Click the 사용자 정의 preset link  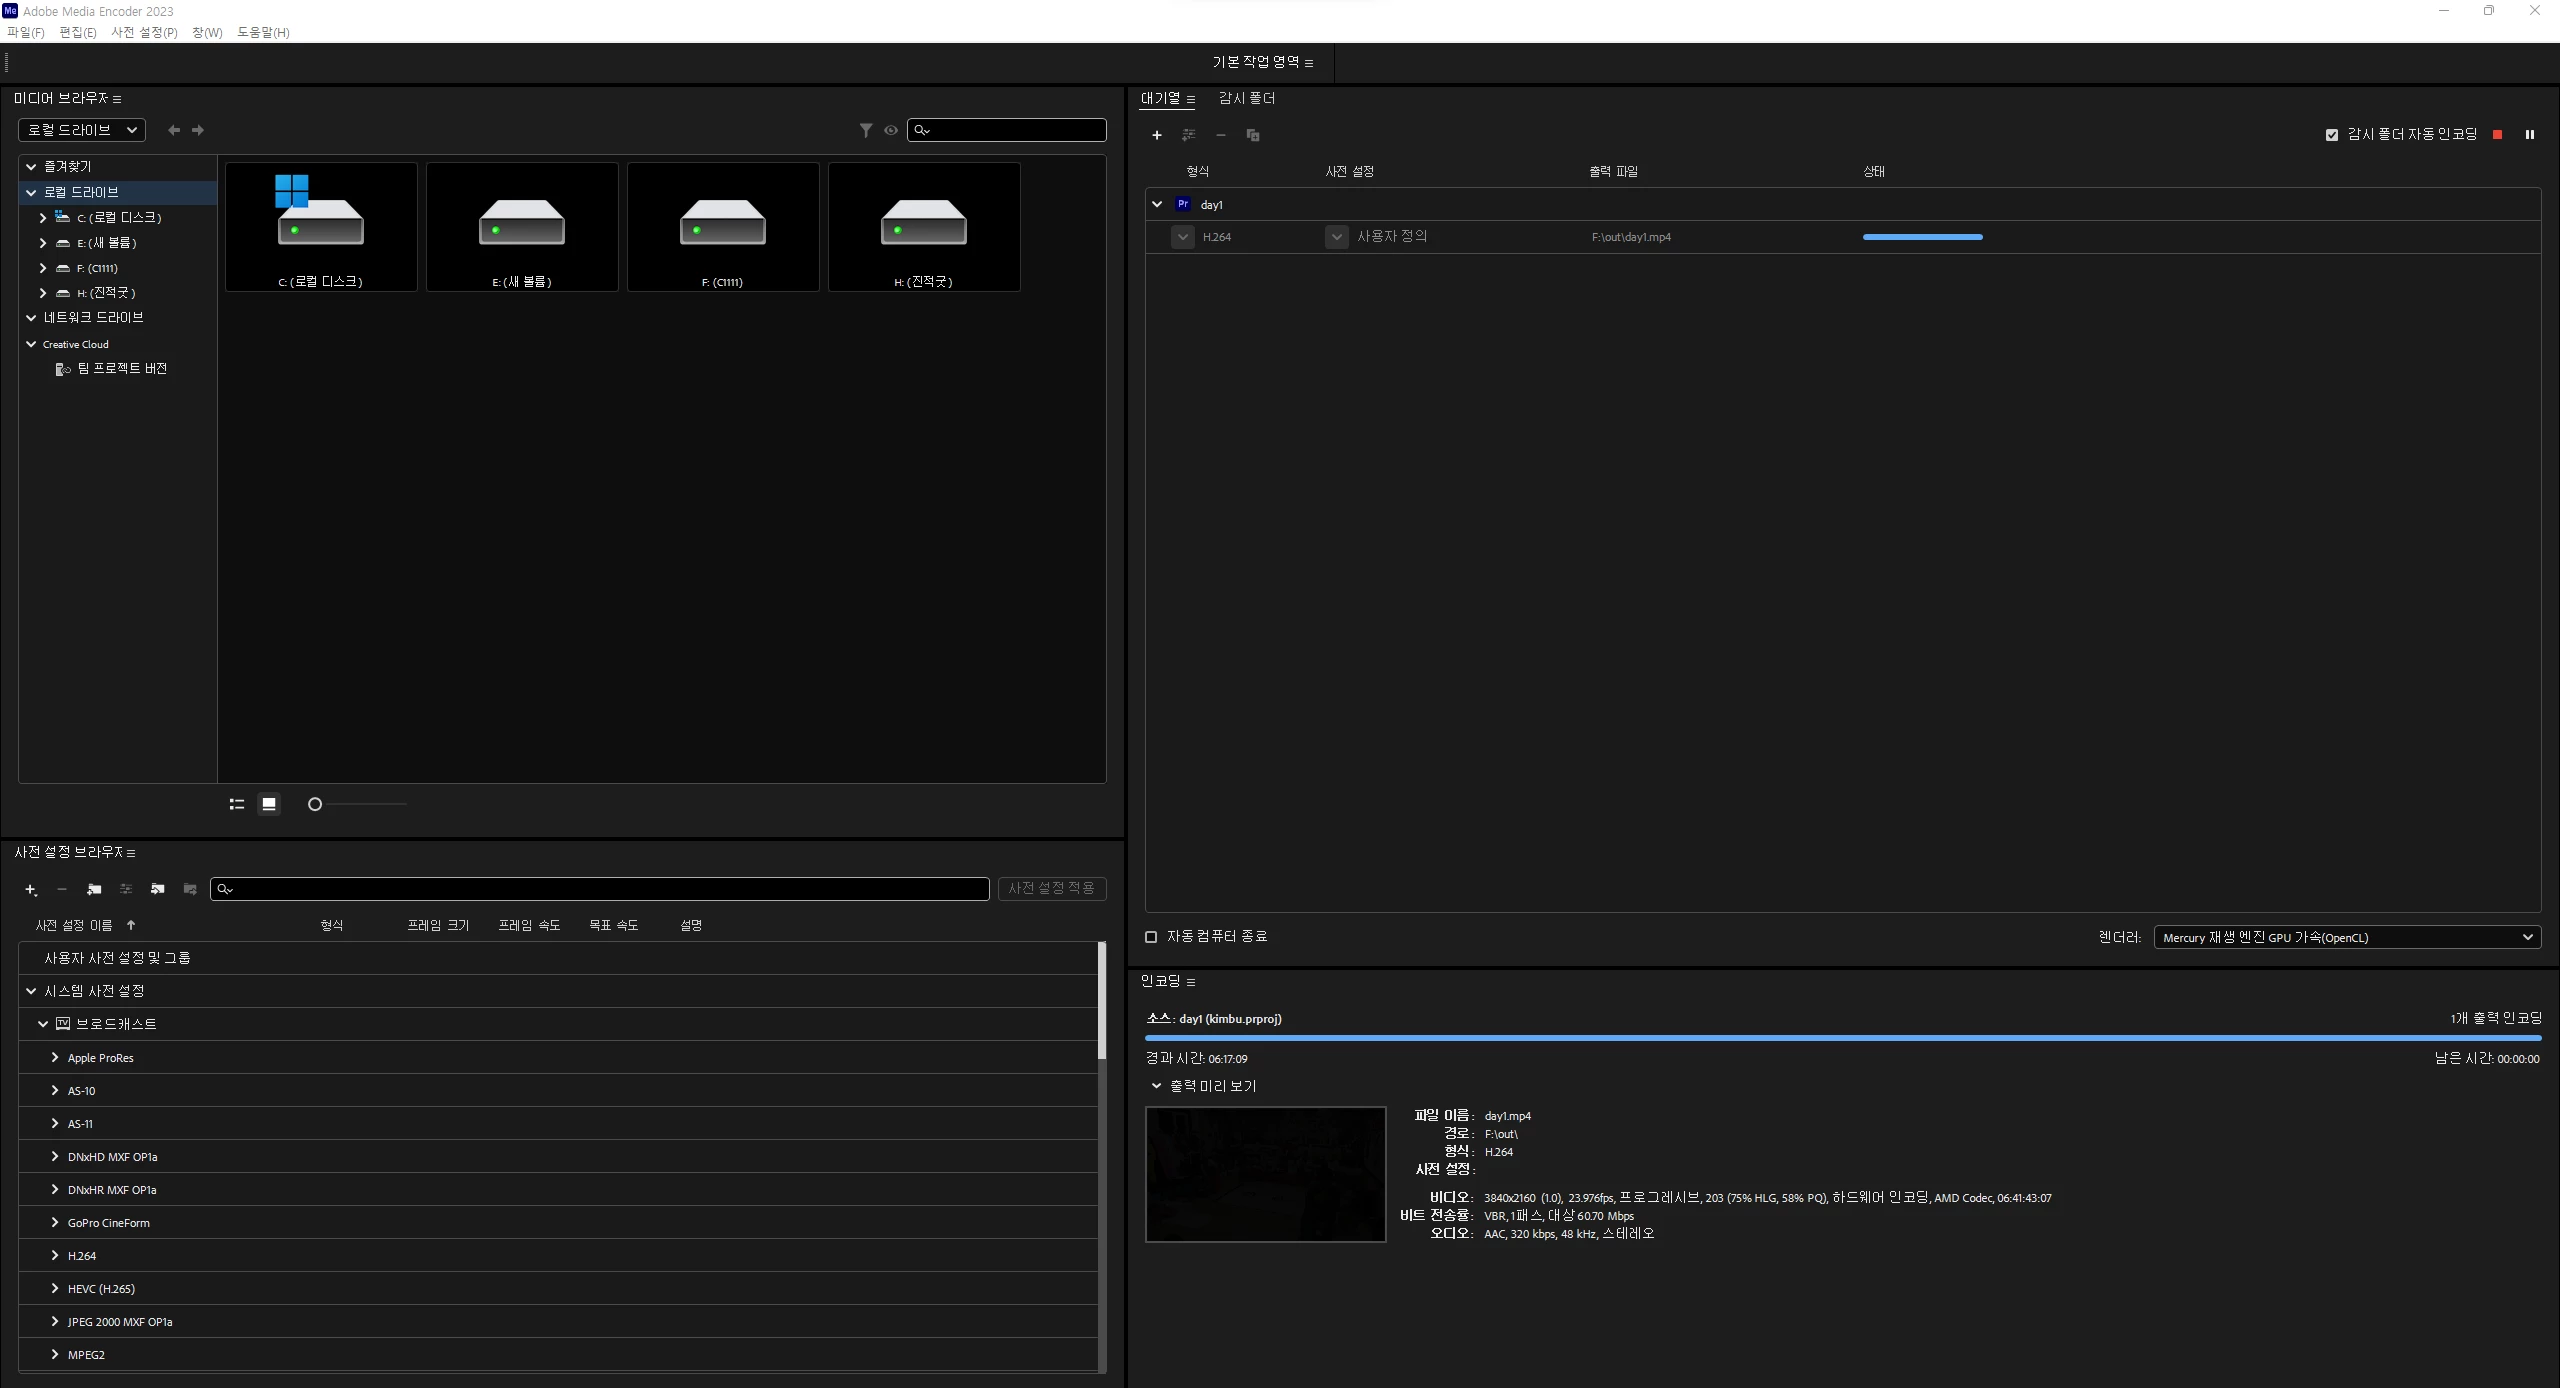coord(1392,237)
